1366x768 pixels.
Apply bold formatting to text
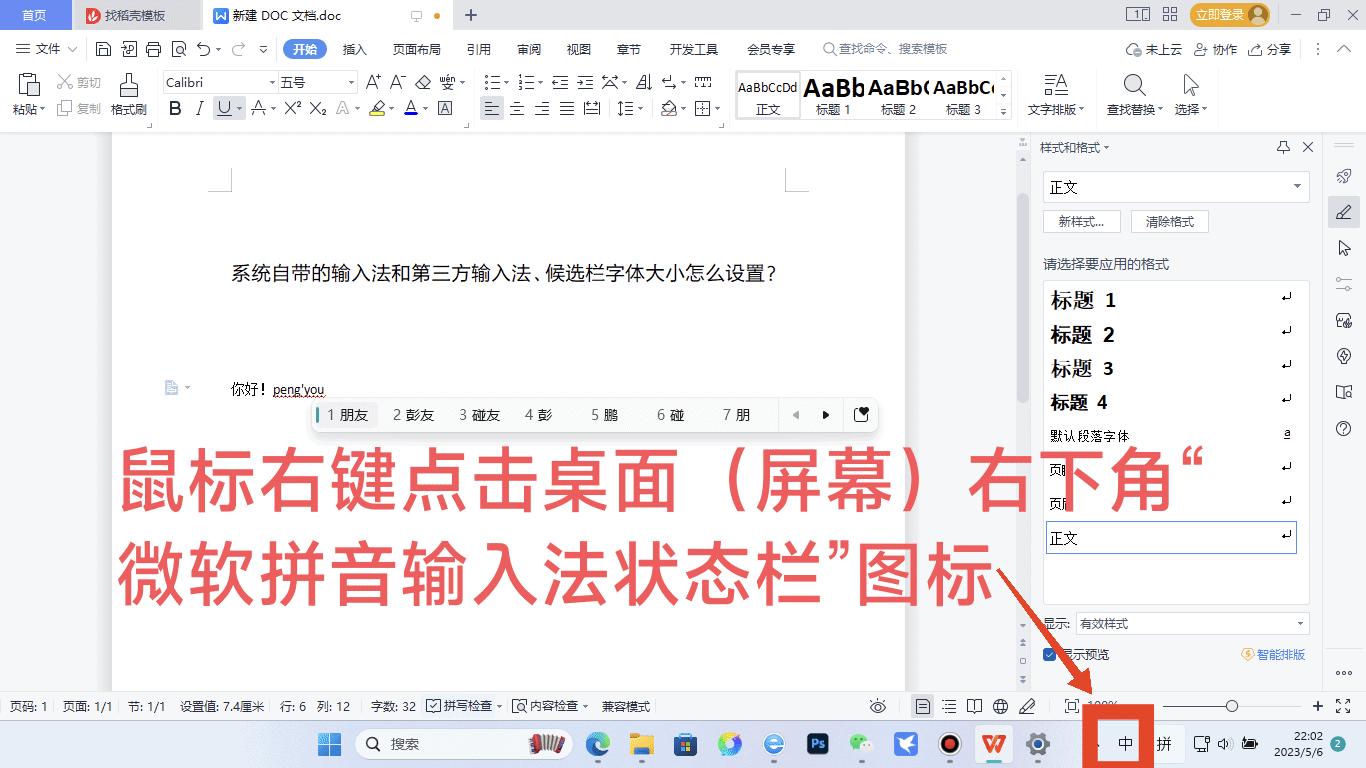tap(176, 108)
